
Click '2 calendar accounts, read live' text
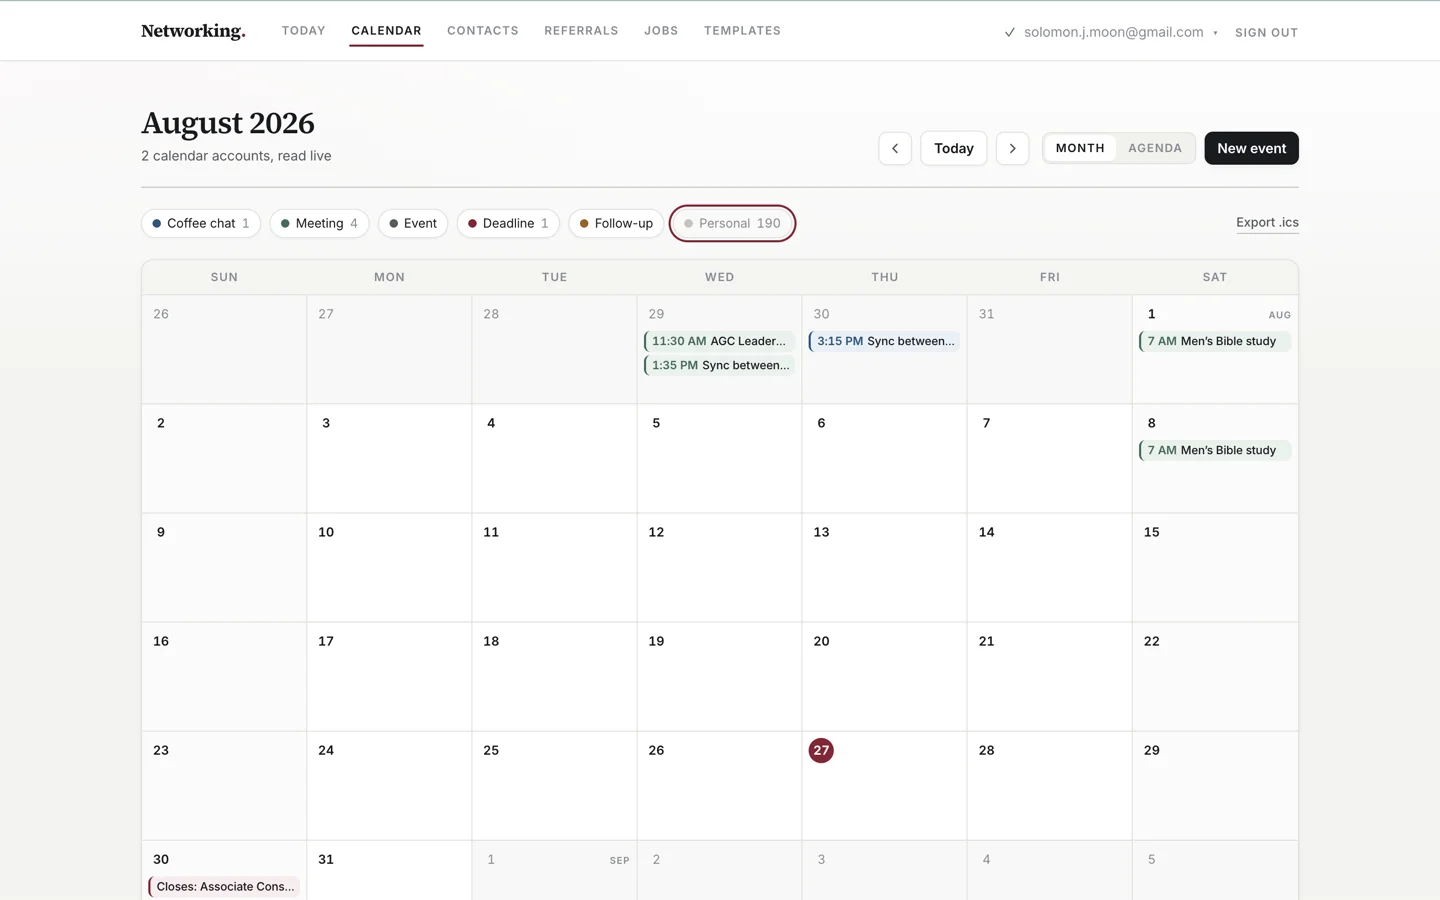pos(236,156)
